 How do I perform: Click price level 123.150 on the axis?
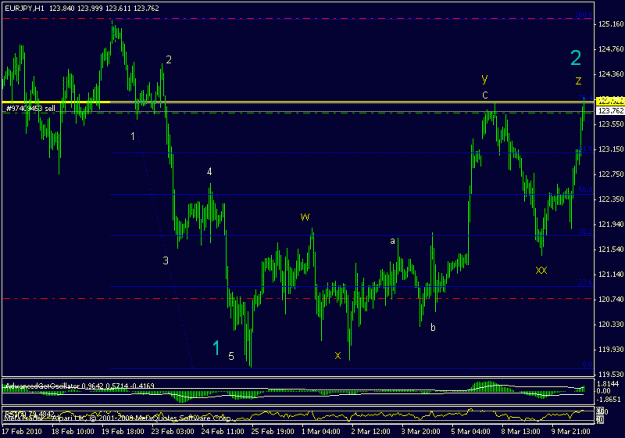611,149
